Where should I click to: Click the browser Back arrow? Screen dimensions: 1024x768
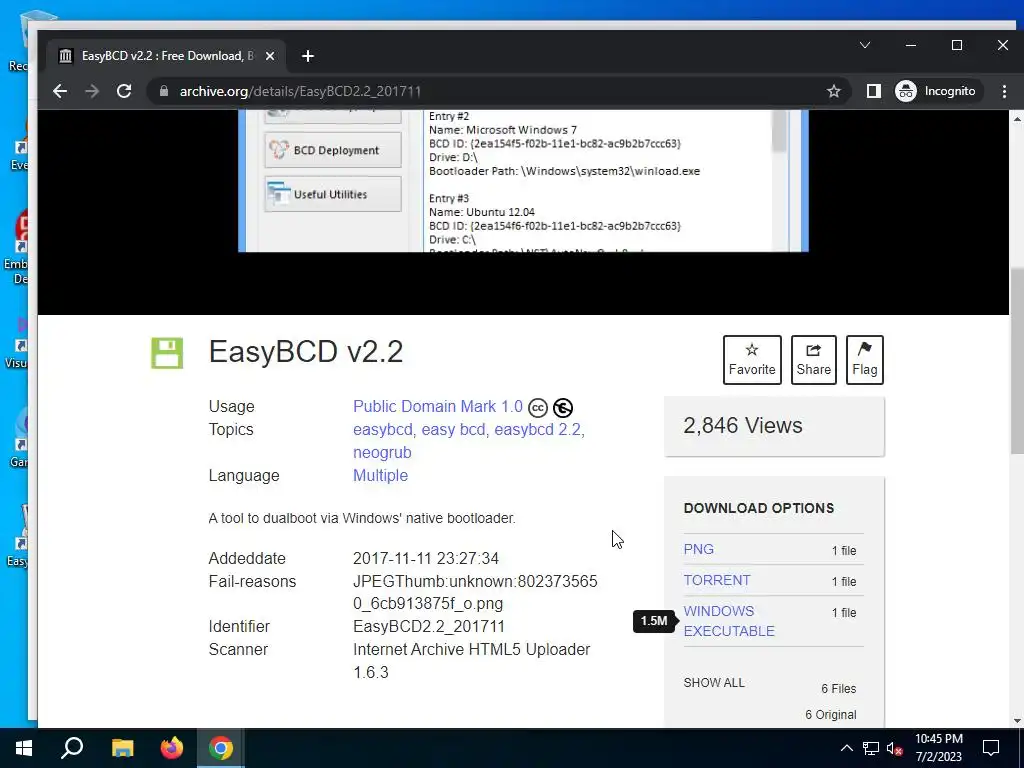tap(60, 91)
